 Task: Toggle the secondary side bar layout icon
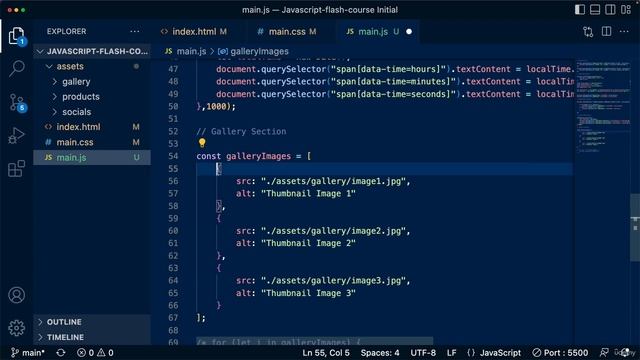click(x=611, y=9)
